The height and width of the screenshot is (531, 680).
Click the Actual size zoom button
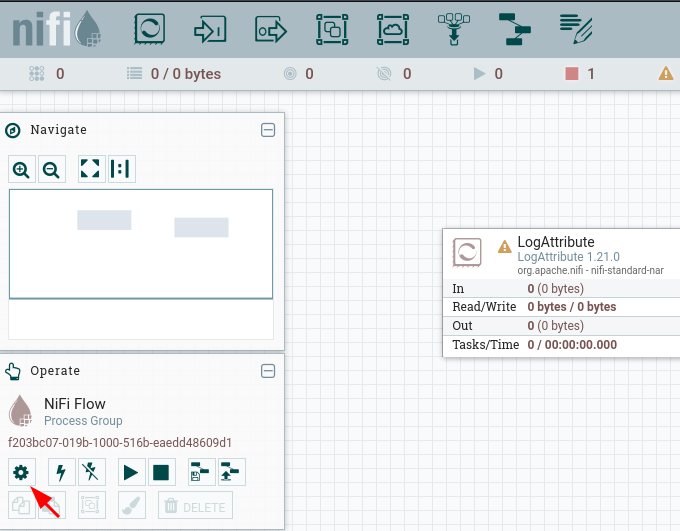point(121,169)
